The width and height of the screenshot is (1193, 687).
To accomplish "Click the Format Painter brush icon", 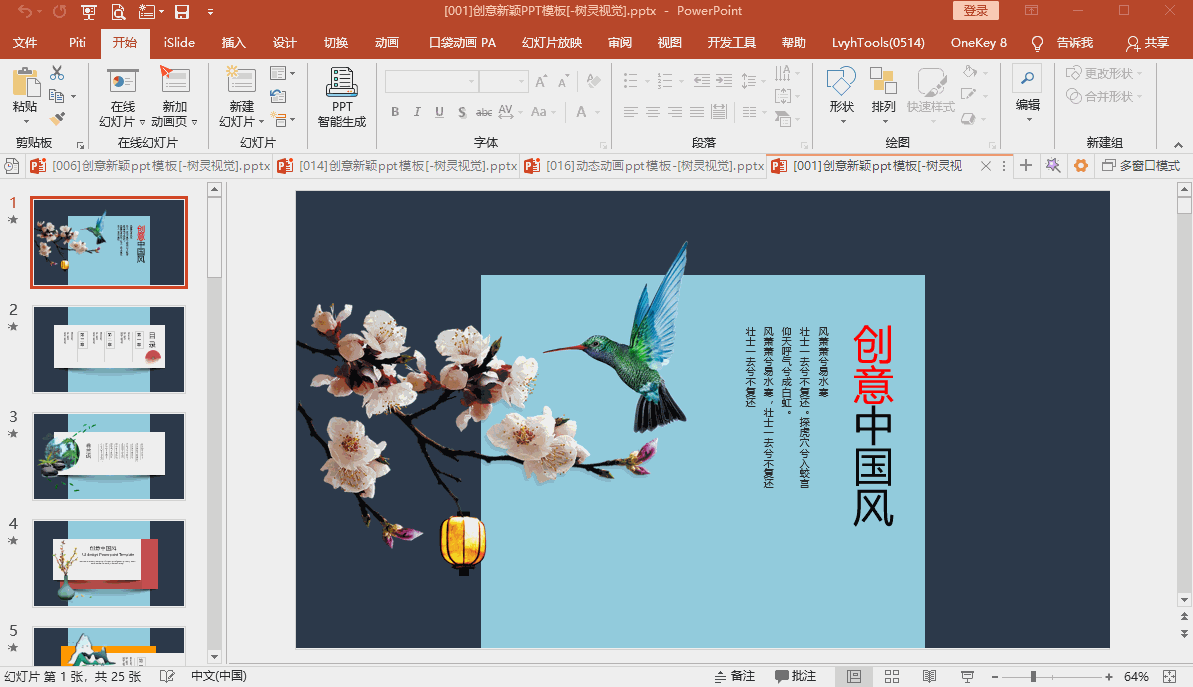I will 57,119.
